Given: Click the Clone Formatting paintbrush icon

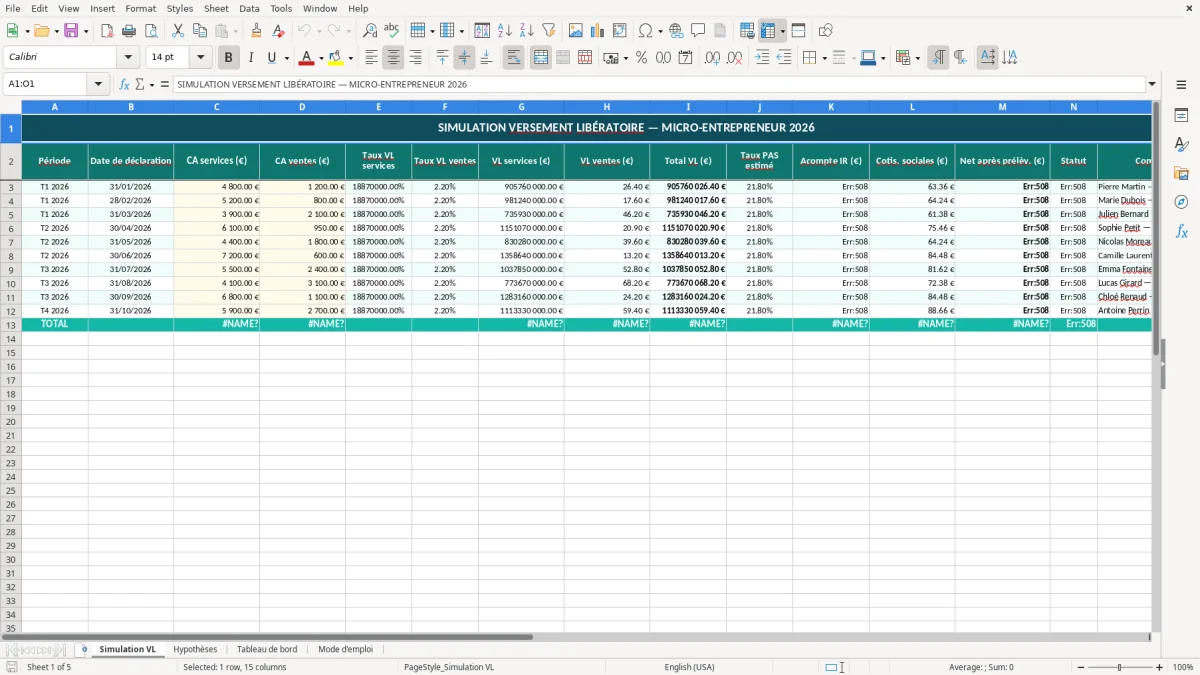Looking at the screenshot, I should click(x=256, y=31).
